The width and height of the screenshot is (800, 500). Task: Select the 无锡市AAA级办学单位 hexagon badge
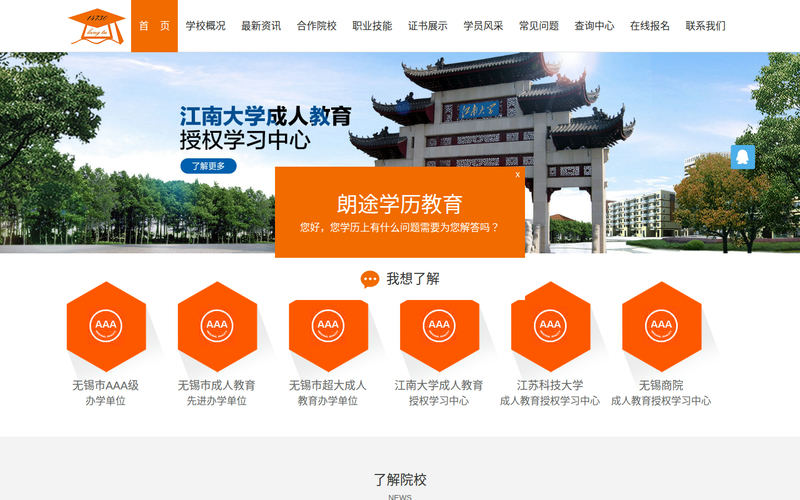click(106, 327)
